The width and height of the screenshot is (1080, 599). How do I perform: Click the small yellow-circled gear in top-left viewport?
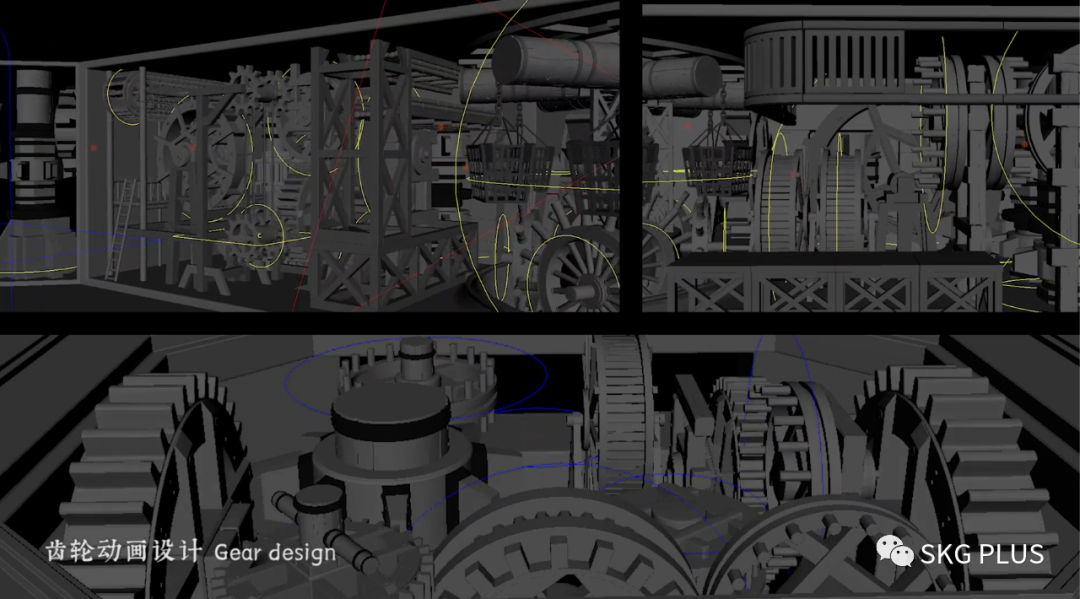tap(257, 235)
